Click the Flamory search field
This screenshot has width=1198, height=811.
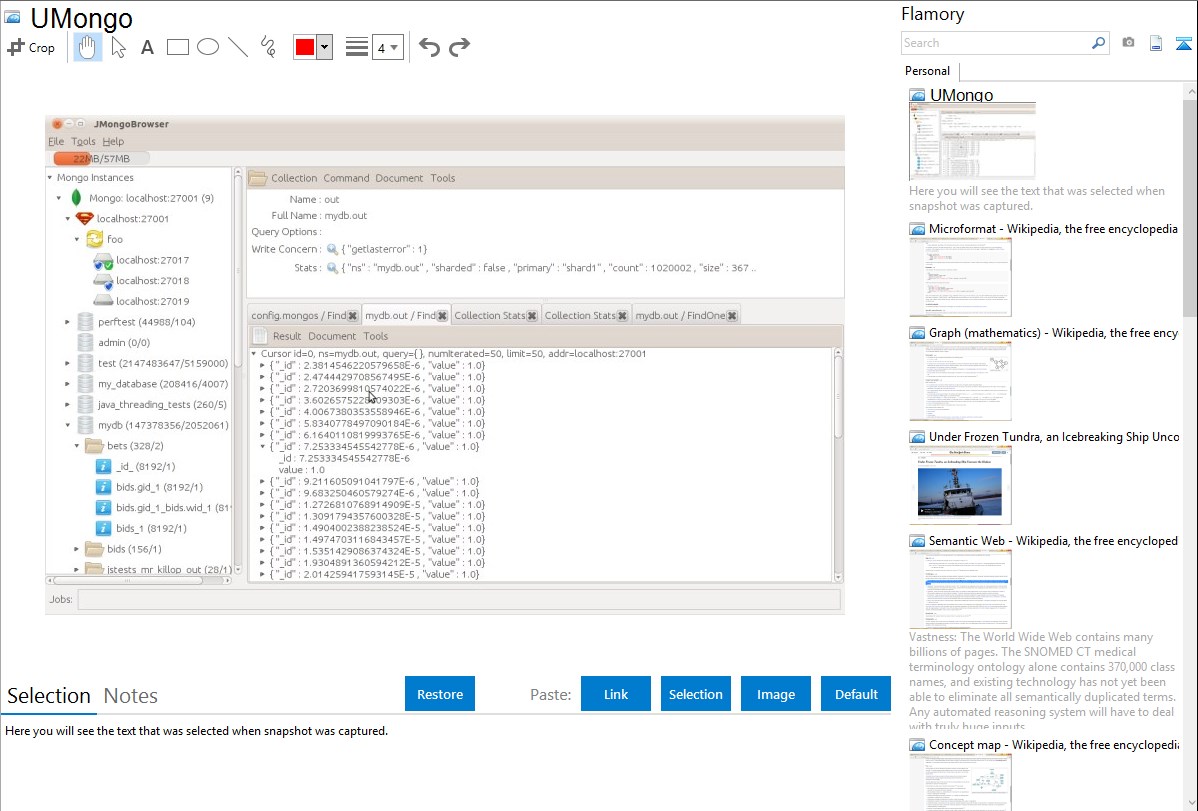click(x=994, y=43)
